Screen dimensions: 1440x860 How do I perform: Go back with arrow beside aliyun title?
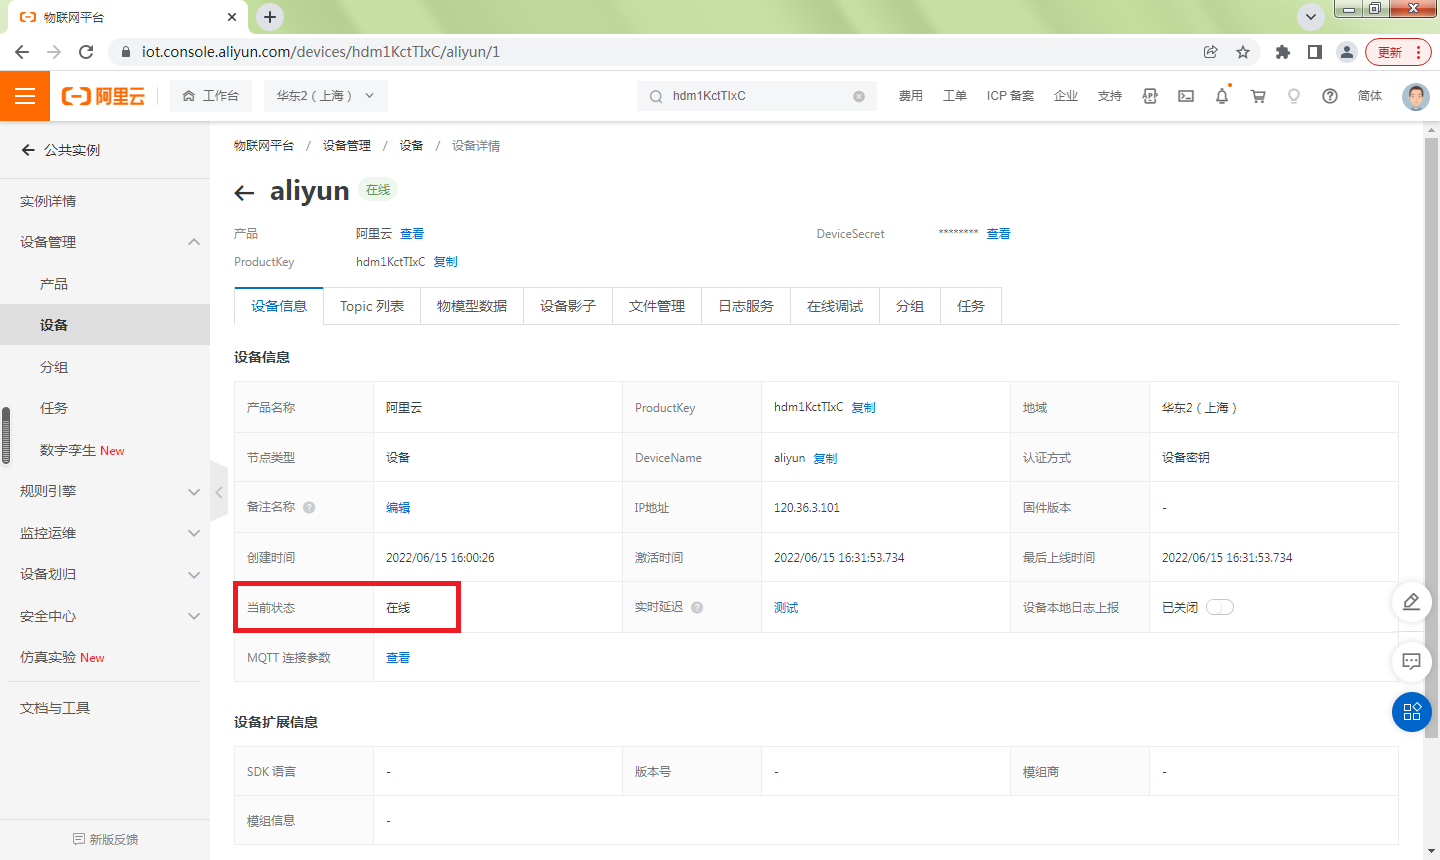(x=244, y=193)
